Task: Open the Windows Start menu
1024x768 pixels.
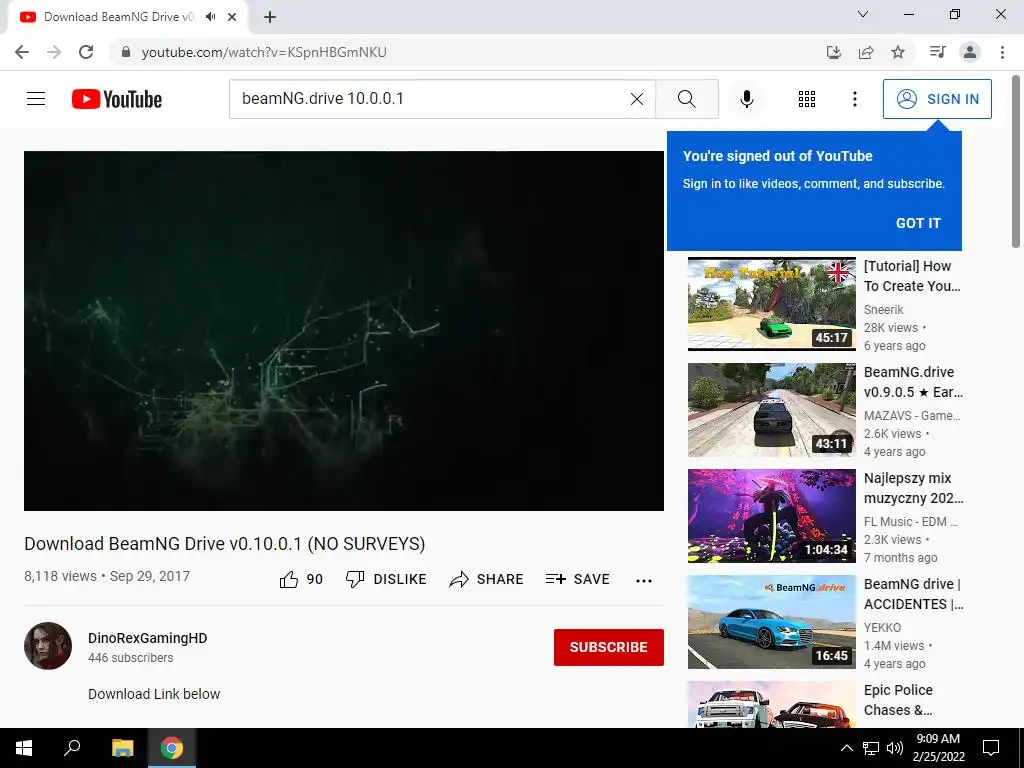Action: pyautogui.click(x=24, y=748)
